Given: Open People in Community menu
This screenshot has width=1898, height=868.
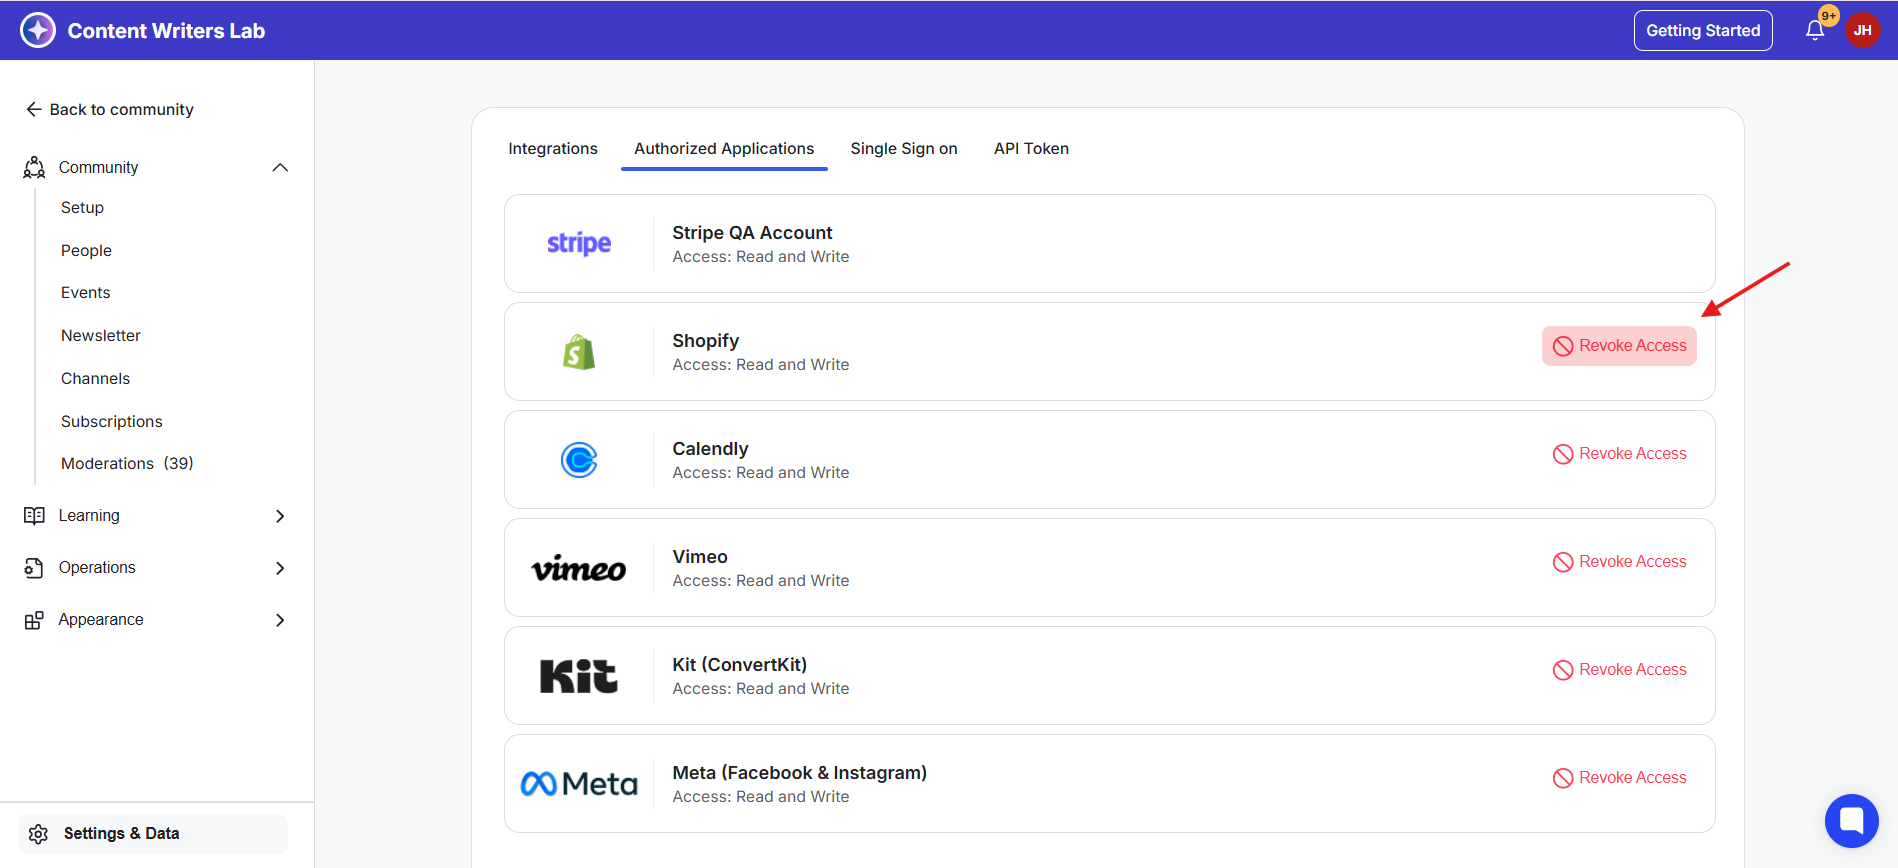Looking at the screenshot, I should (86, 250).
